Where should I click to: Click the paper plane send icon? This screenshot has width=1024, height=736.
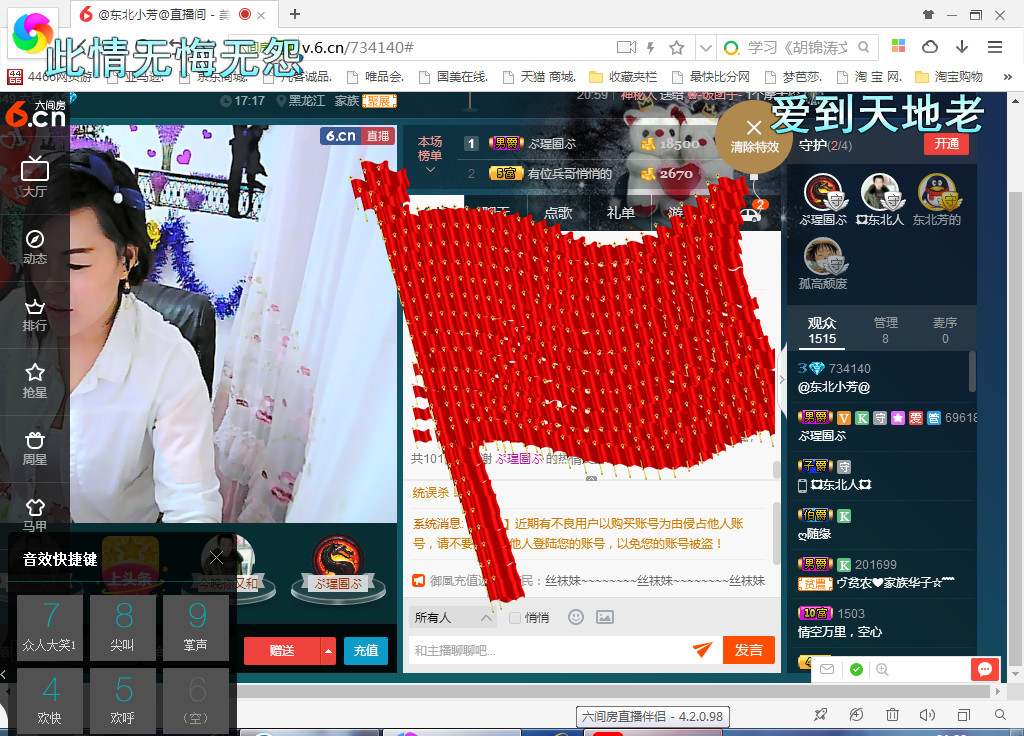click(703, 649)
